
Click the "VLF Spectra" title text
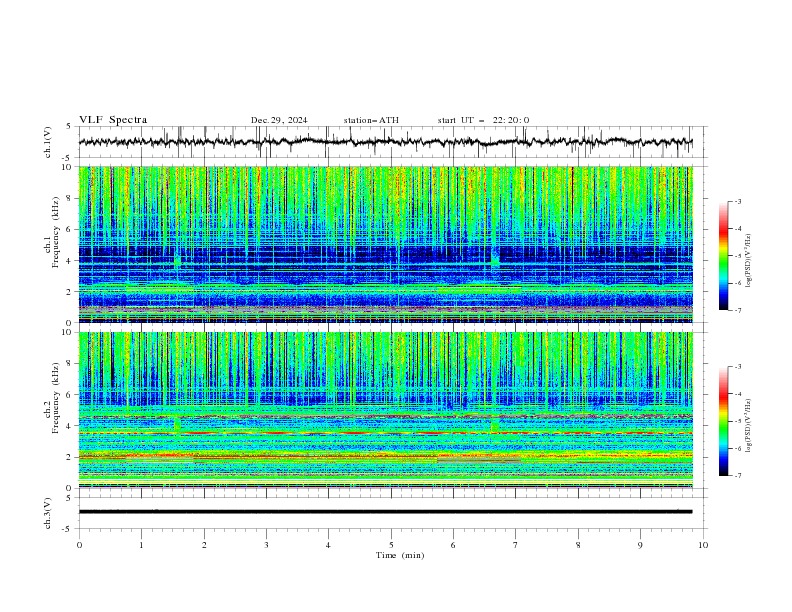[x=113, y=120]
